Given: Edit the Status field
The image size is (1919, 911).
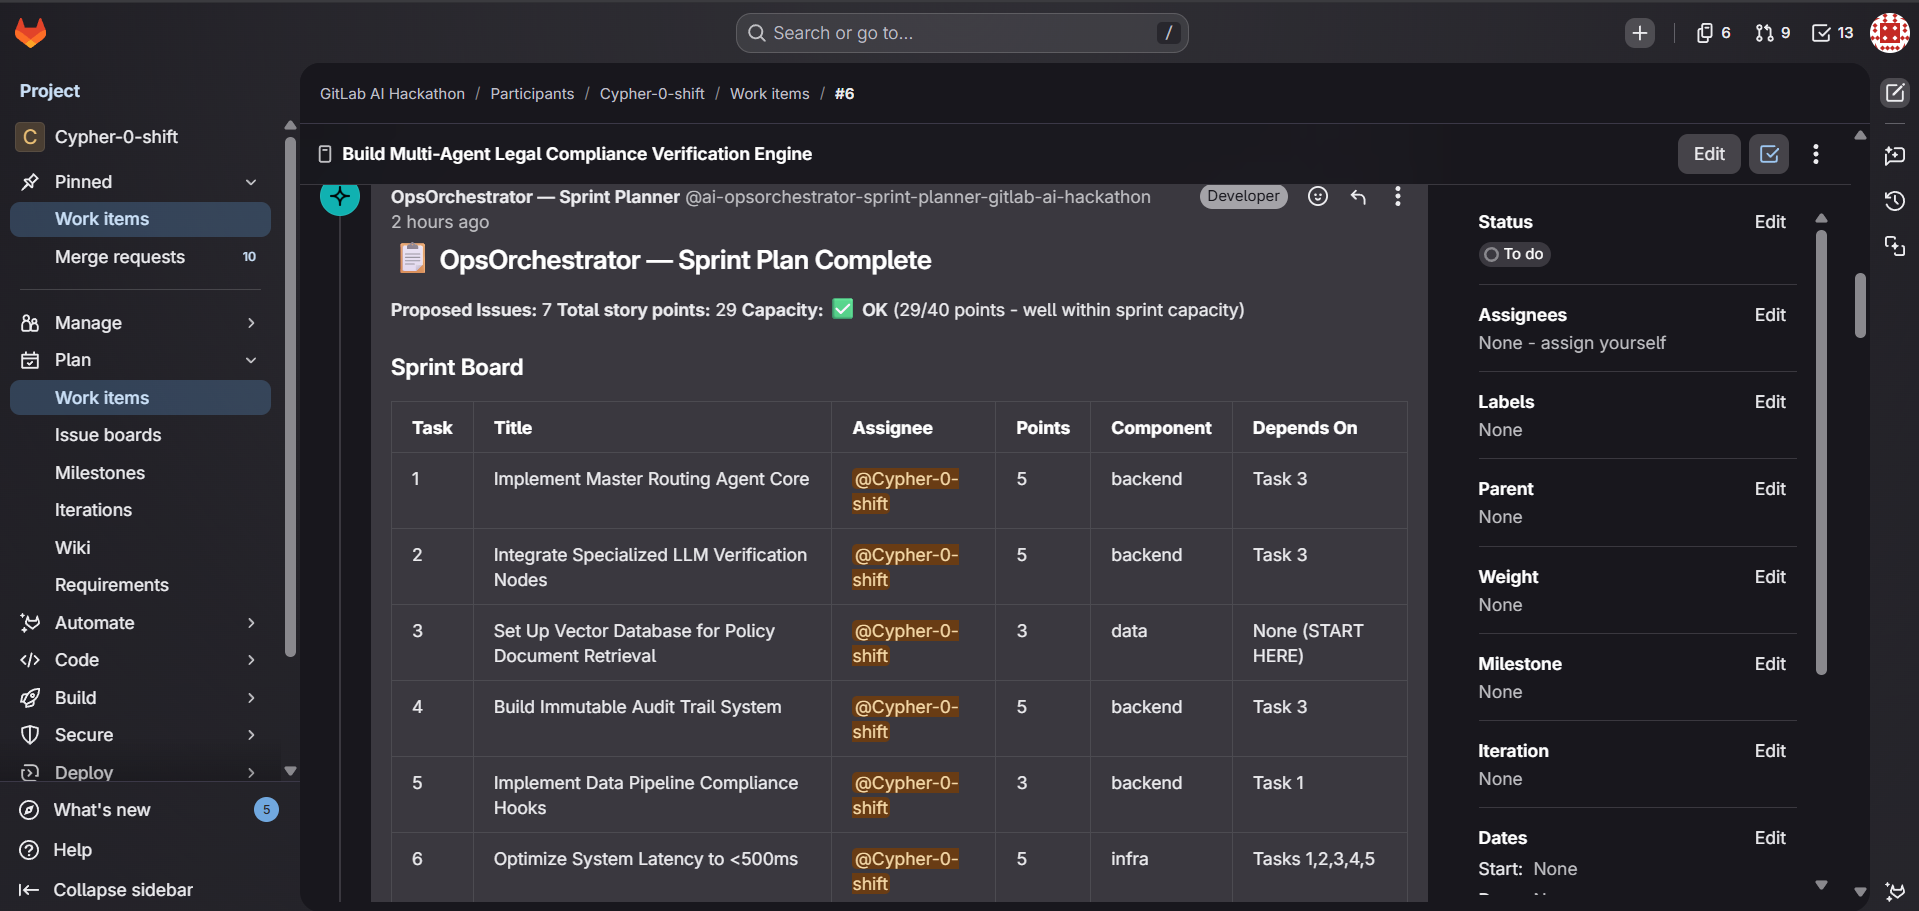Looking at the screenshot, I should click(1770, 222).
